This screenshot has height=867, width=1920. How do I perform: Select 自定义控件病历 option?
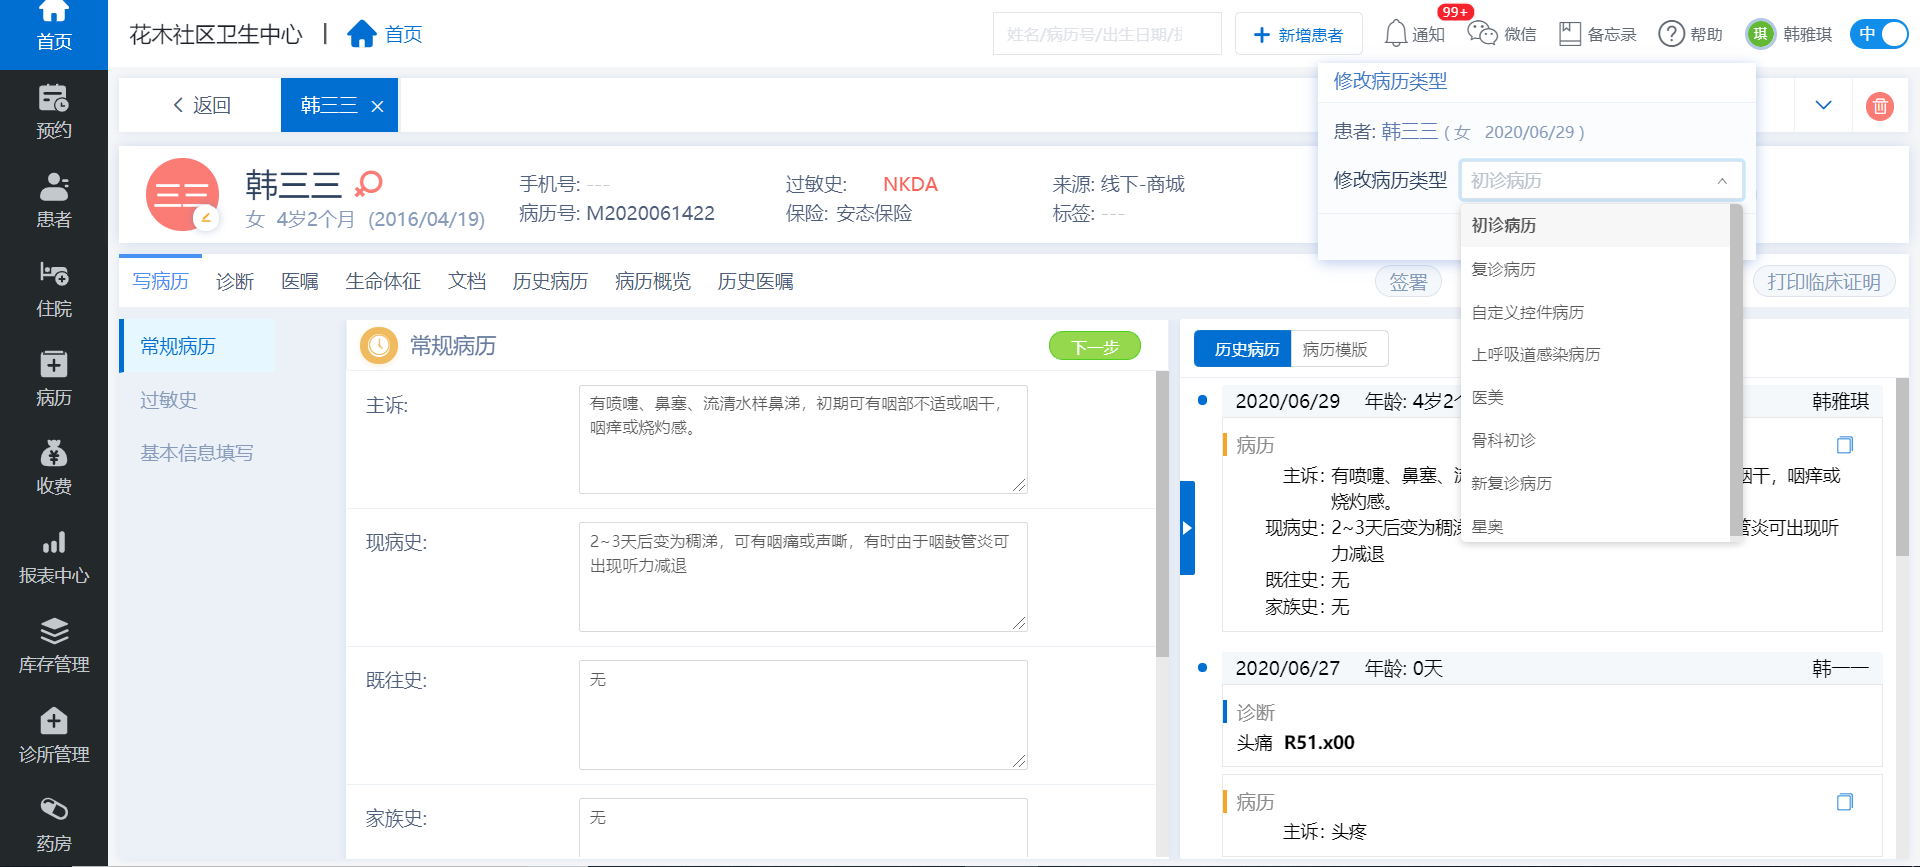click(1595, 312)
